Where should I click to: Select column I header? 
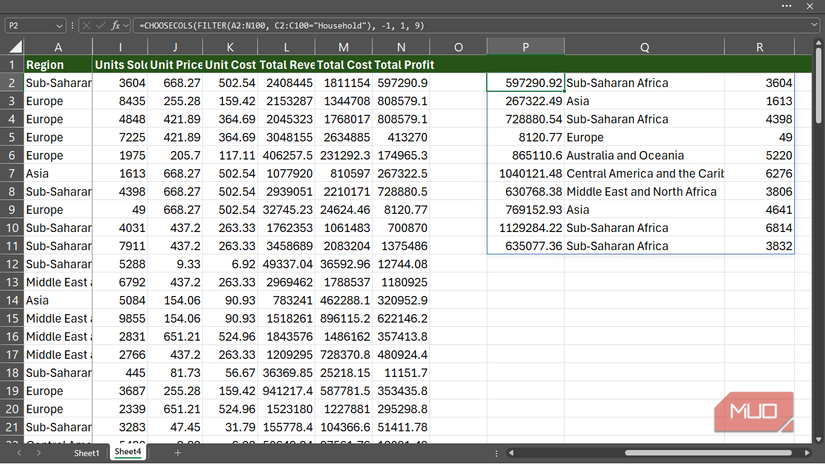pos(120,47)
